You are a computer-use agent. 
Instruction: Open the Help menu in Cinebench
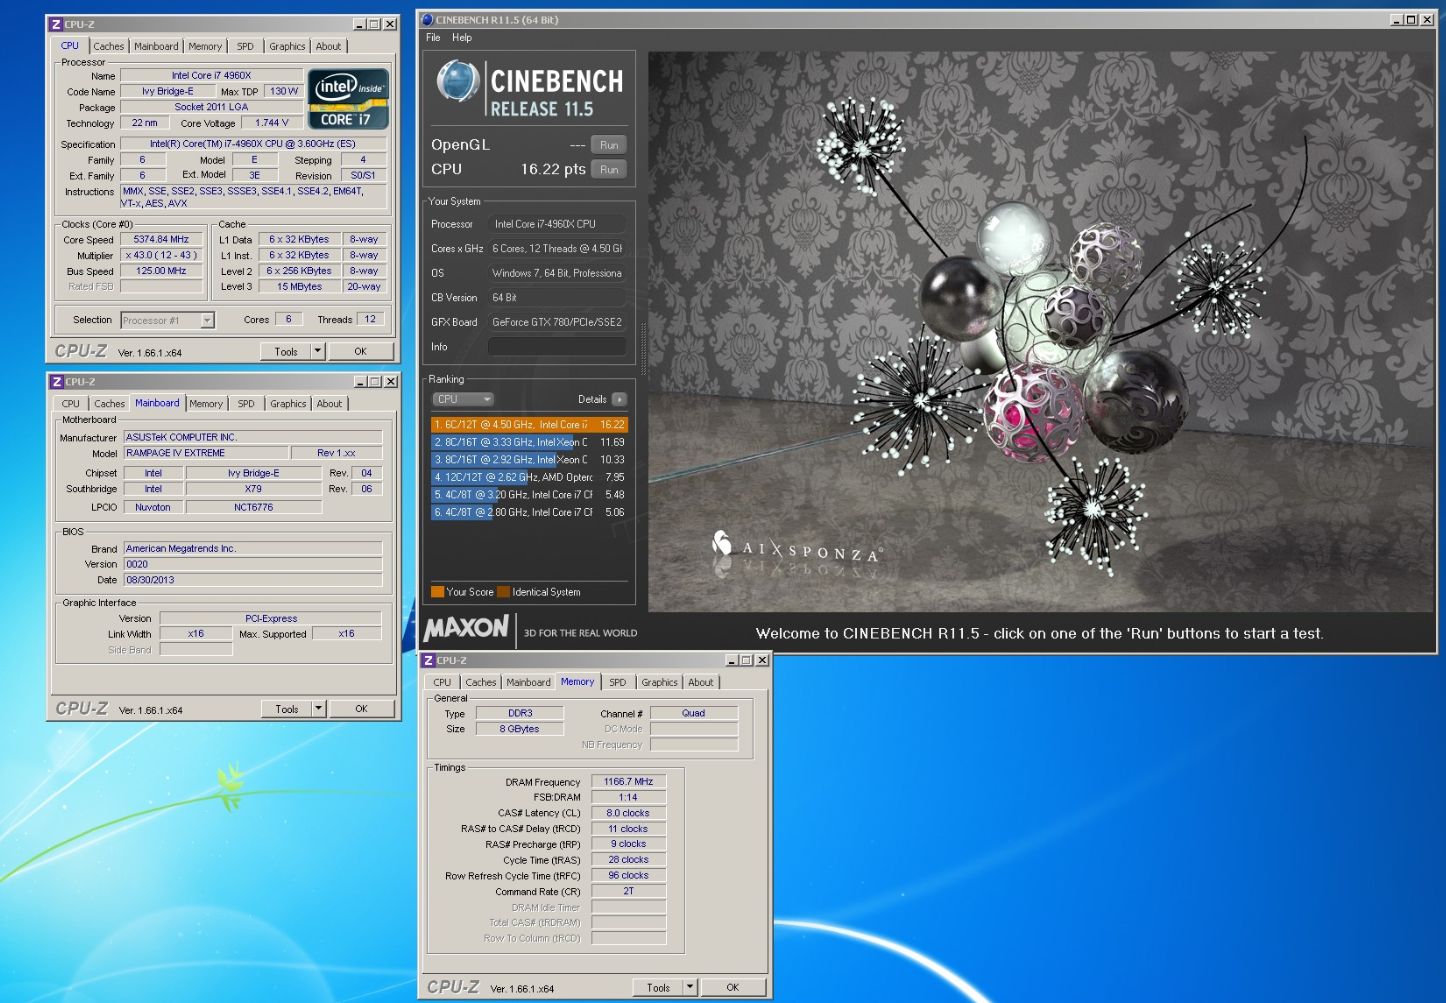pyautogui.click(x=462, y=38)
